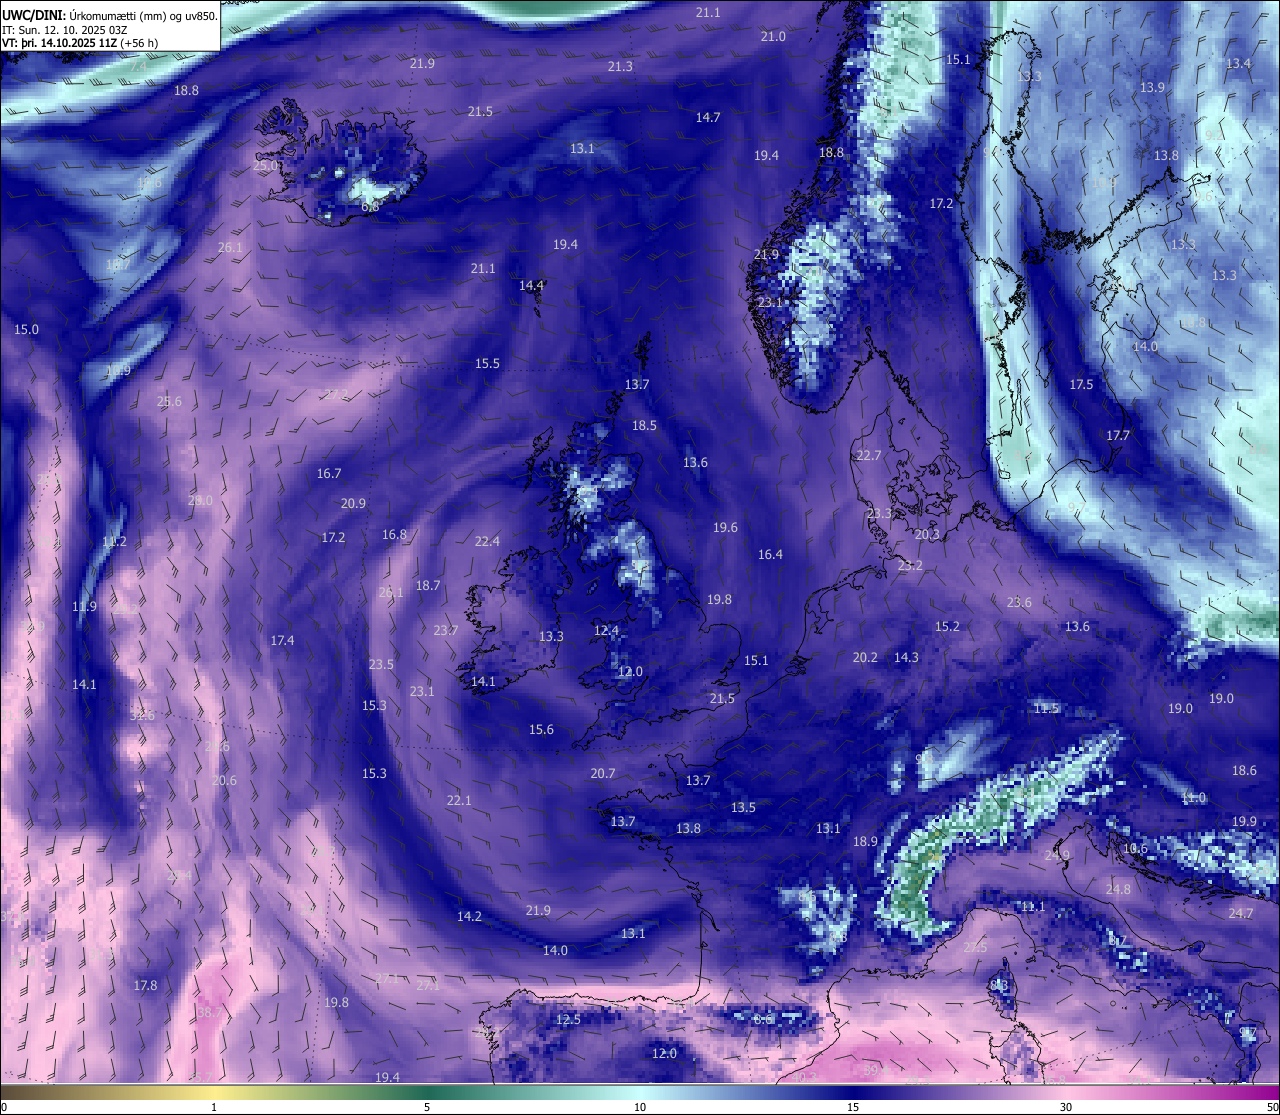The width and height of the screenshot is (1280, 1115).
Task: Select the 'IT: Sun. 12. 10. 2025 03Z' line
Action: [64, 30]
